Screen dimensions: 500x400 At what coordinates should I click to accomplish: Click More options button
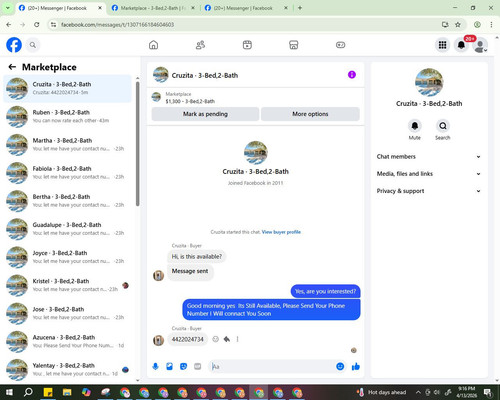point(310,114)
